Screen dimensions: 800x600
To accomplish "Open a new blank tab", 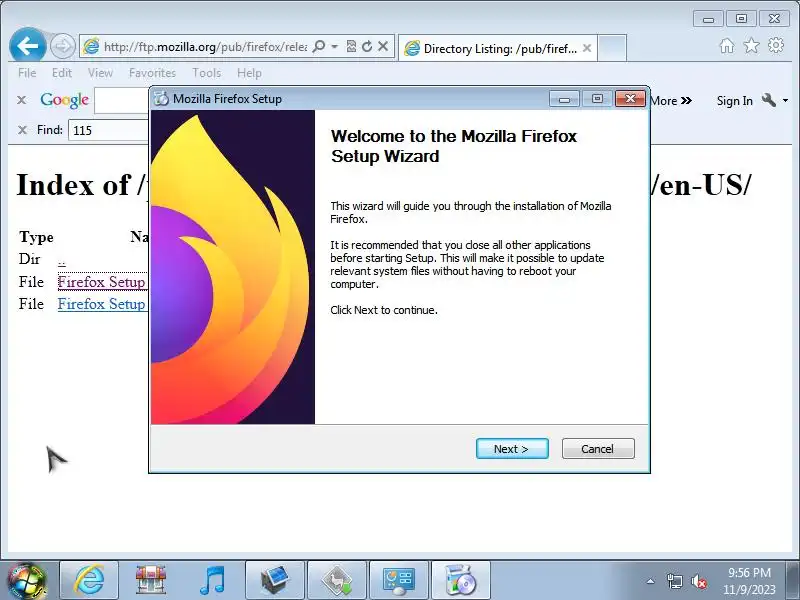I will 612,48.
